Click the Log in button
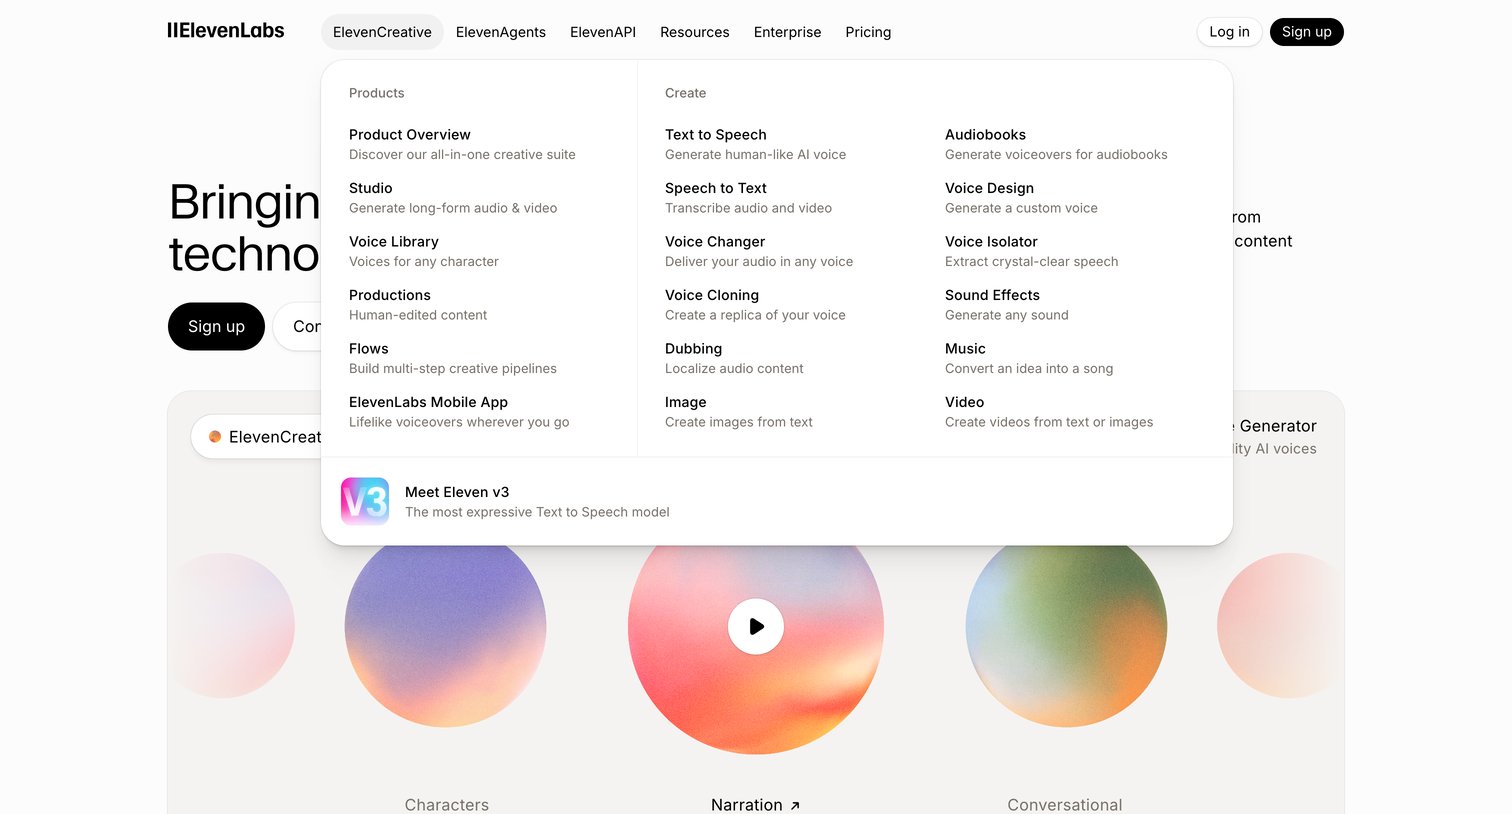 click(x=1229, y=32)
